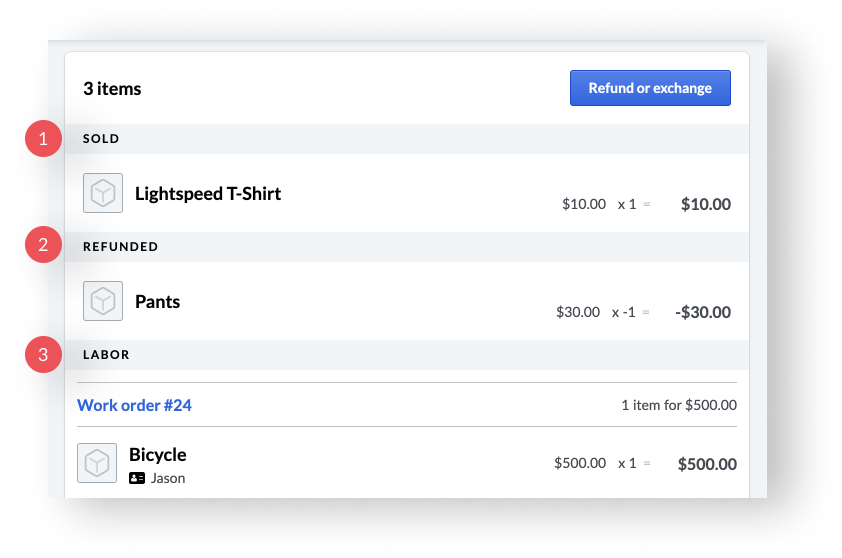Click the Pants product placeholder icon
The height and width of the screenshot is (558, 842).
(103, 301)
